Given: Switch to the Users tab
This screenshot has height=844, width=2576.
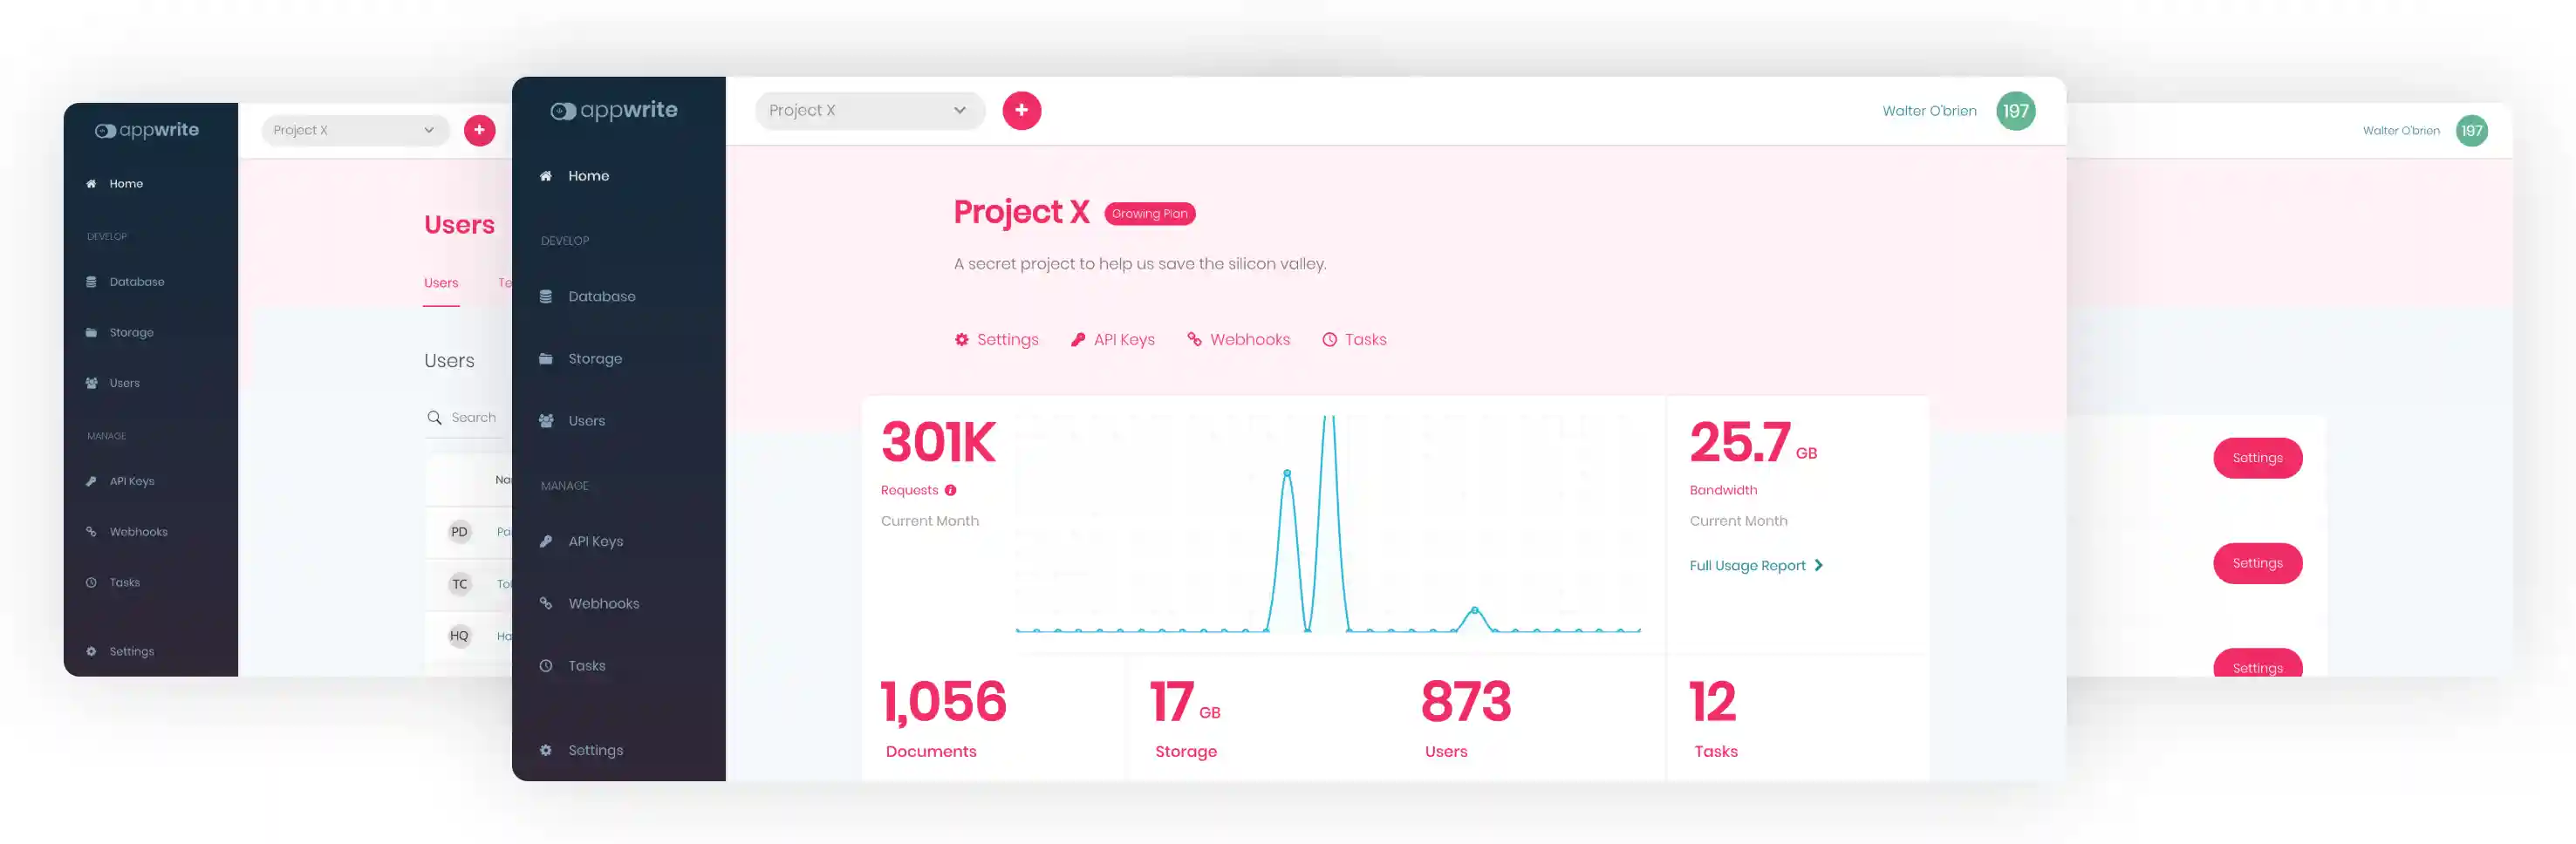Looking at the screenshot, I should 441,283.
